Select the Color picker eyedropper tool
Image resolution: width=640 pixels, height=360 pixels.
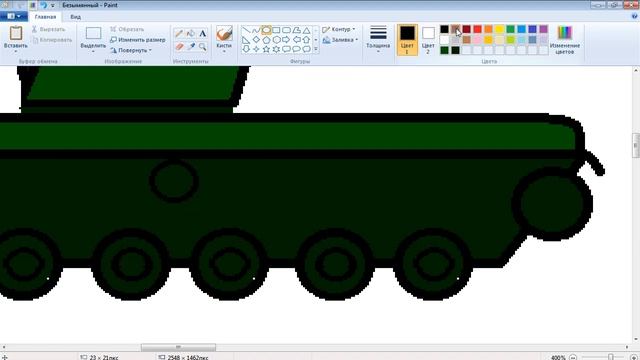coord(191,47)
